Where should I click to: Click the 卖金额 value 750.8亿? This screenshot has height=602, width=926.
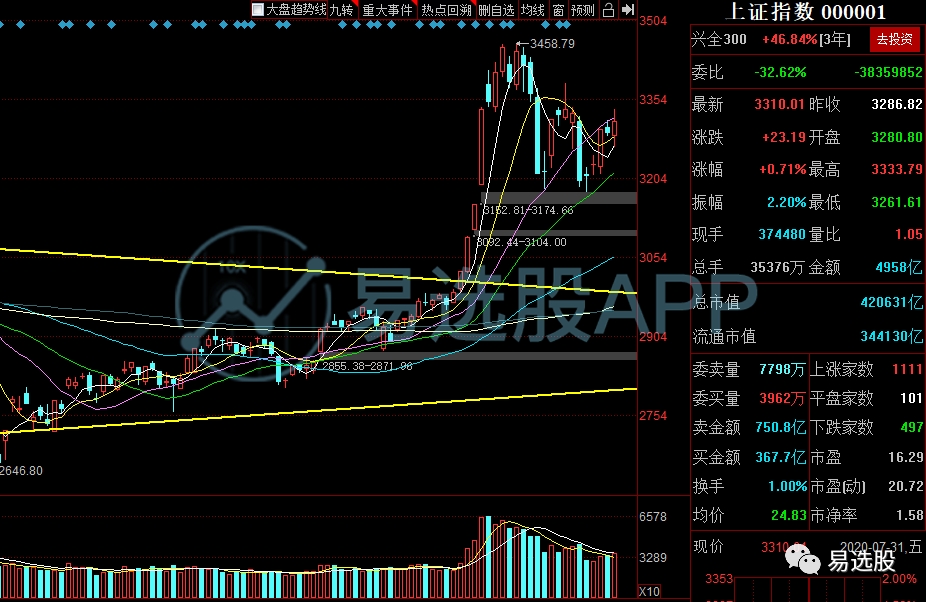pos(780,427)
